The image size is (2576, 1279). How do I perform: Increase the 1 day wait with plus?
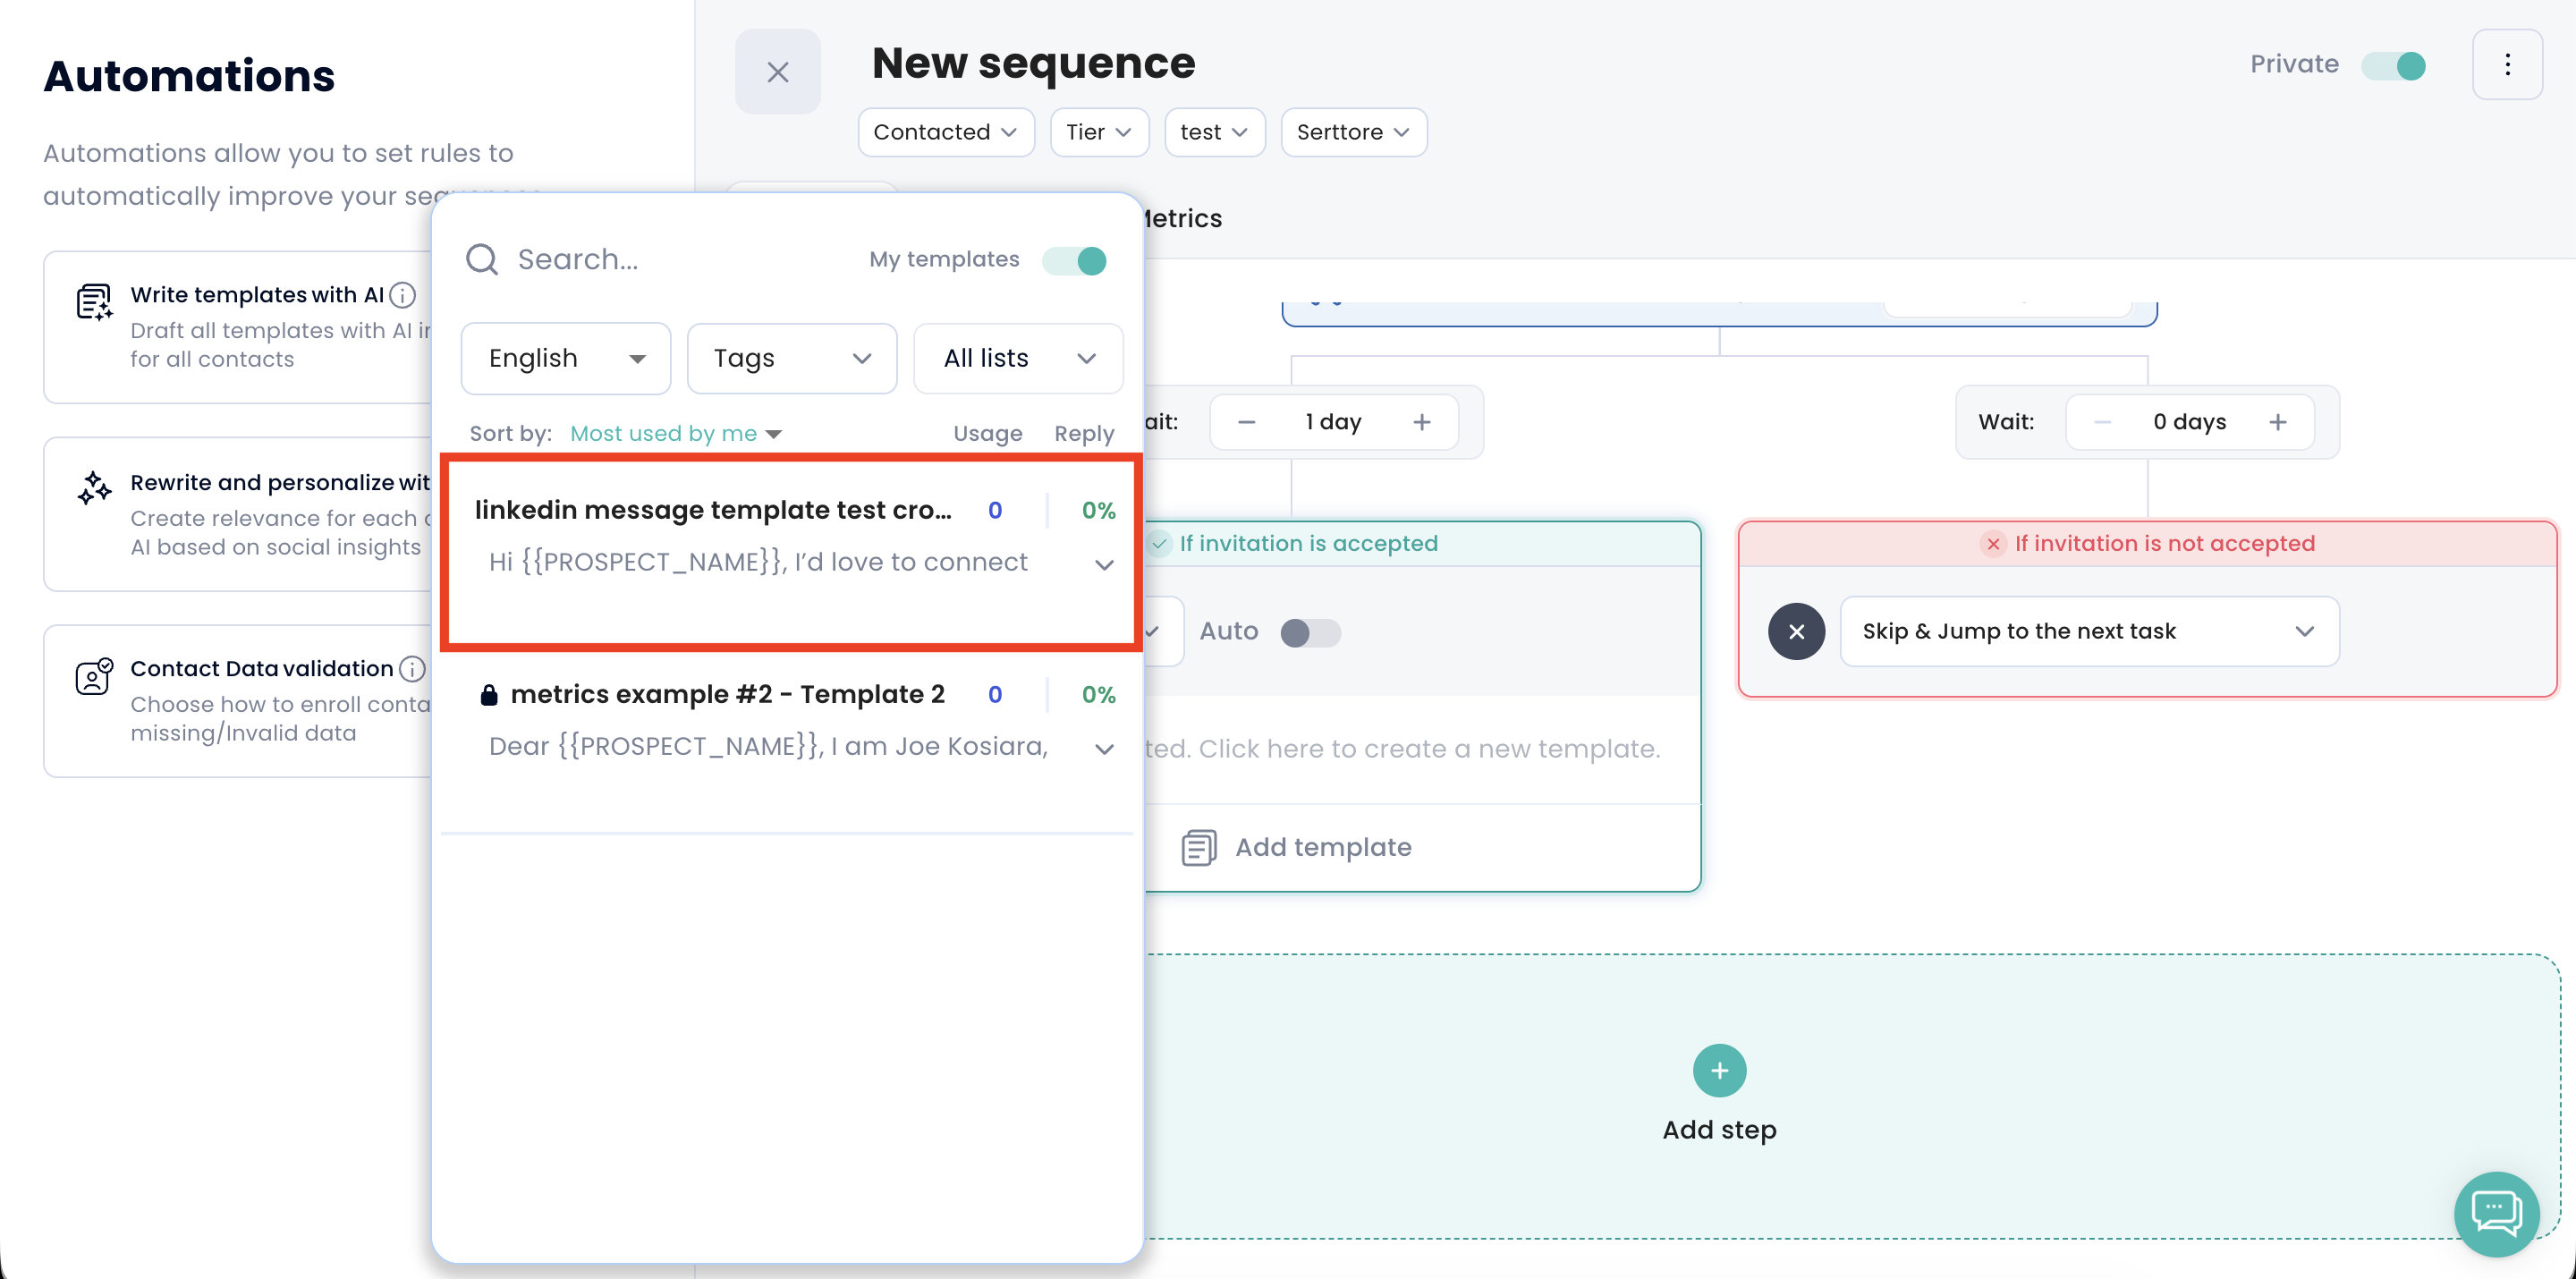1421,422
